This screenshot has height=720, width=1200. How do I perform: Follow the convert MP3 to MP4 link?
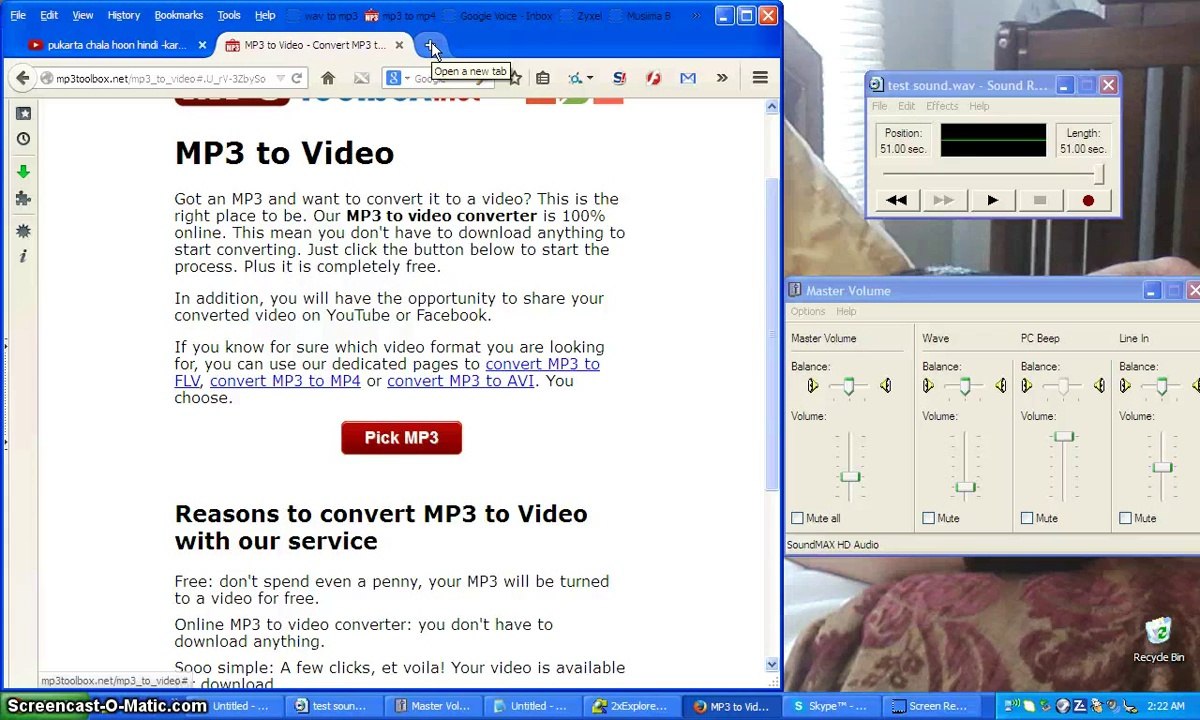(x=285, y=381)
